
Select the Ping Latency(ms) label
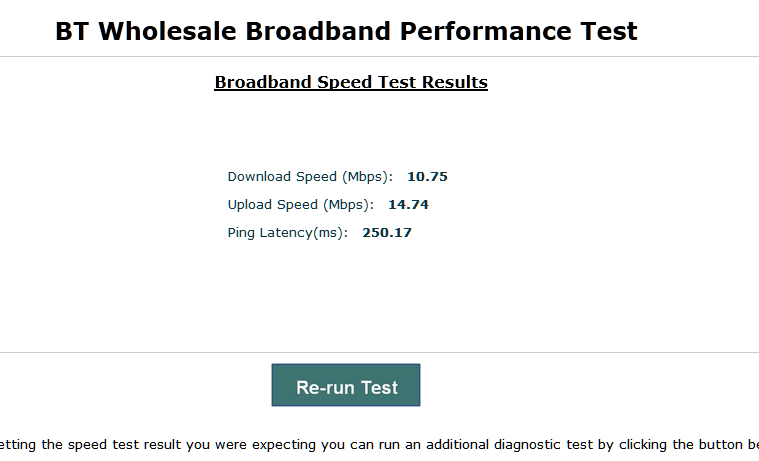(x=288, y=233)
